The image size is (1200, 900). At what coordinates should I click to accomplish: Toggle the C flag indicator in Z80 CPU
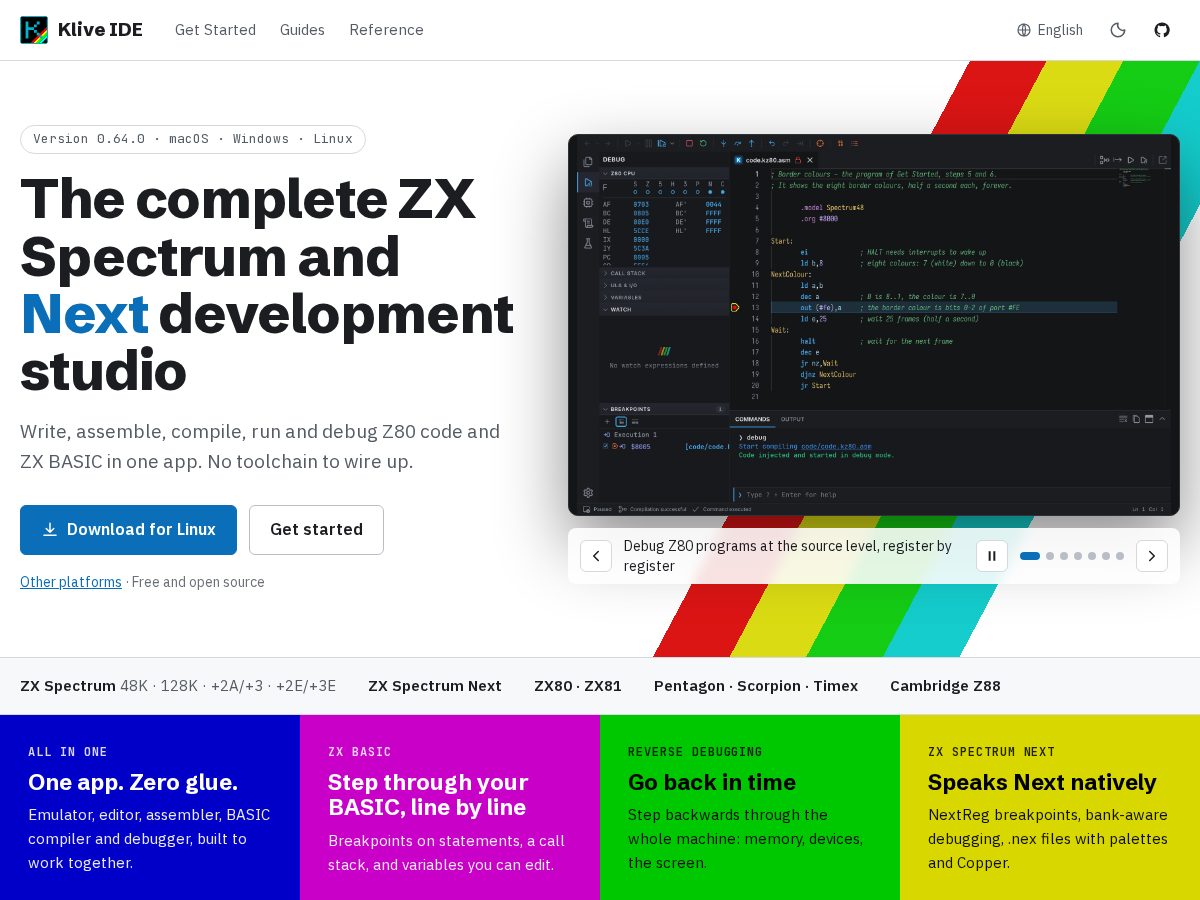(x=723, y=191)
